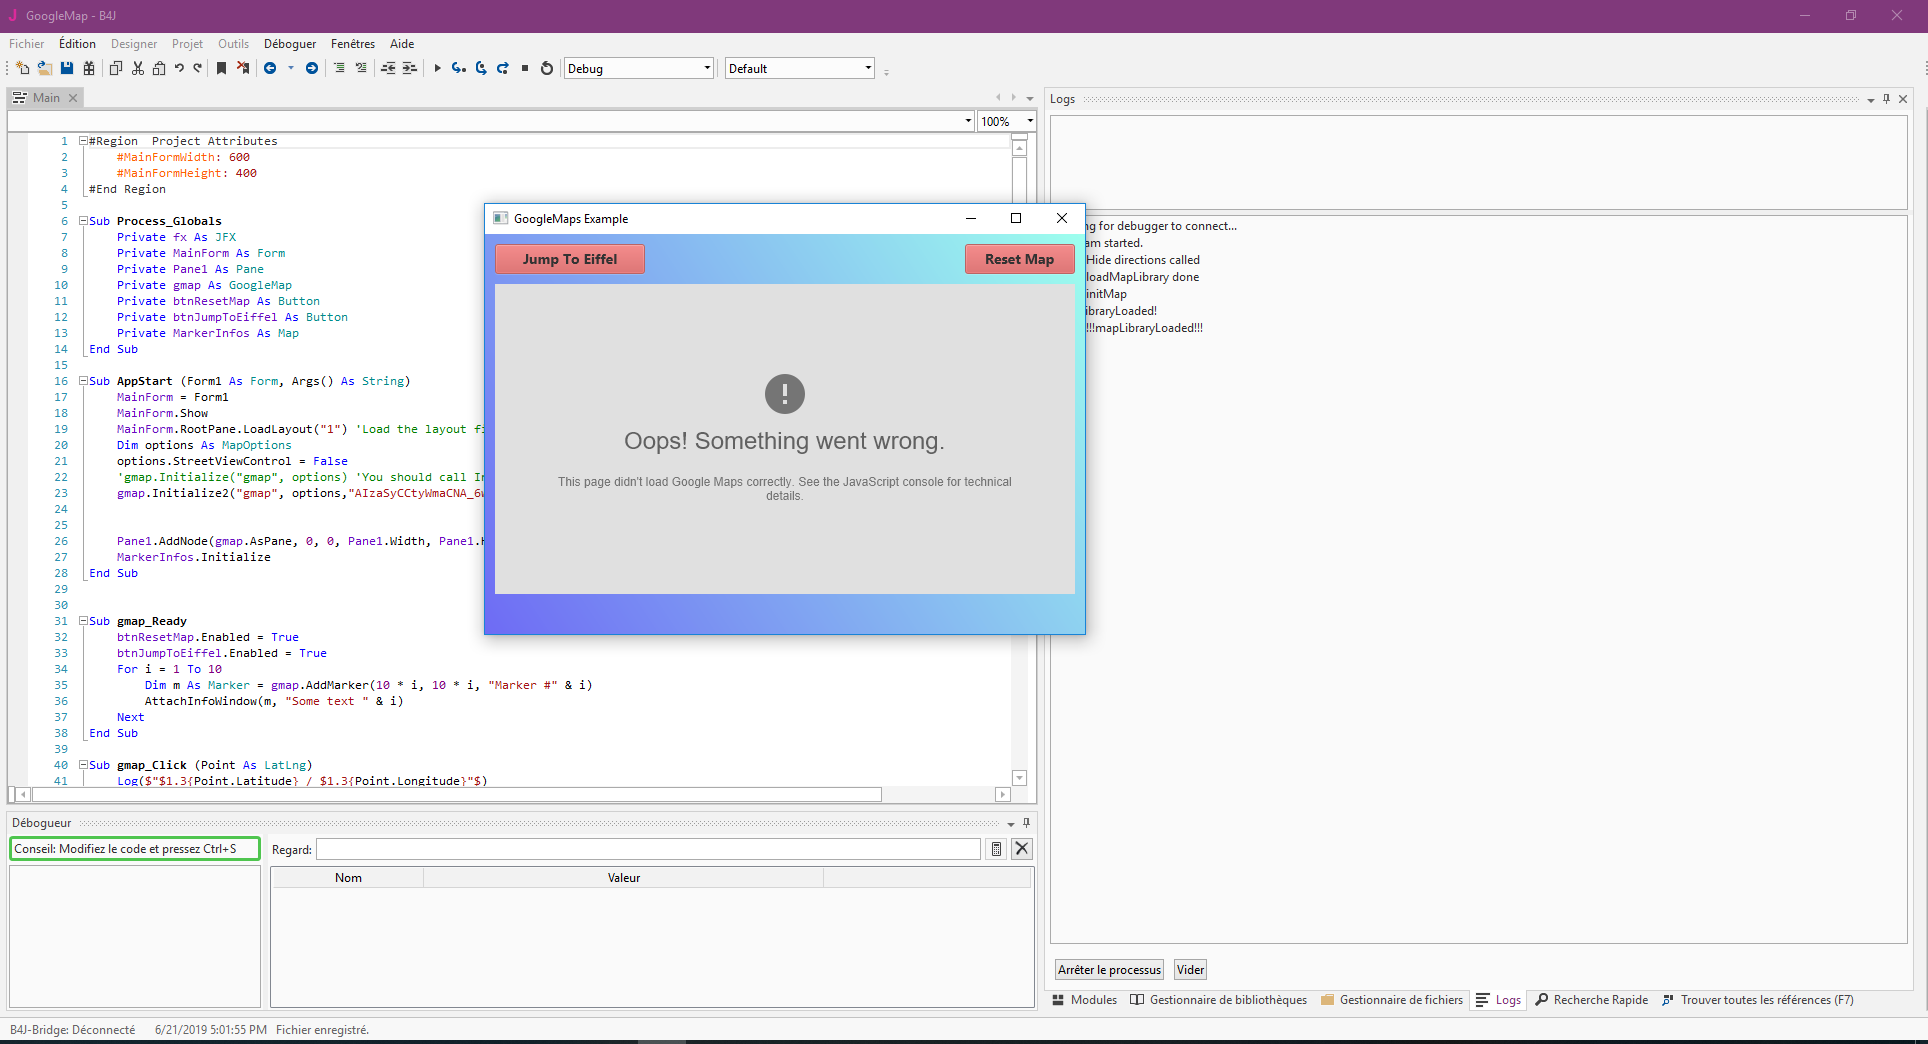Click the calculator icon beside the Regard field

point(996,849)
